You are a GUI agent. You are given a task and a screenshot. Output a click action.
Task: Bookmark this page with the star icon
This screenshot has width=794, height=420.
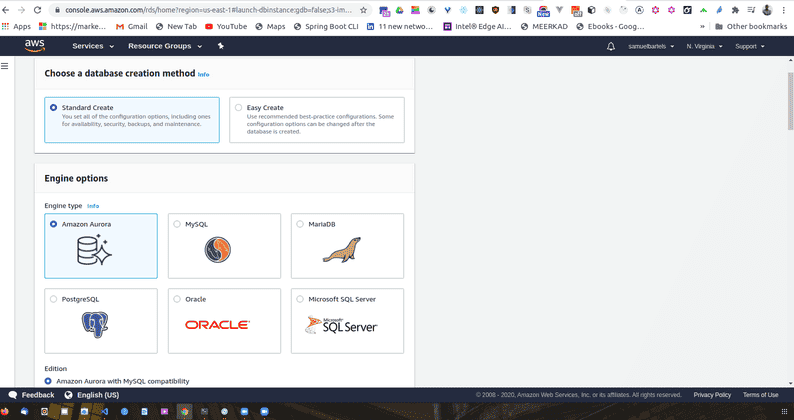(x=363, y=10)
